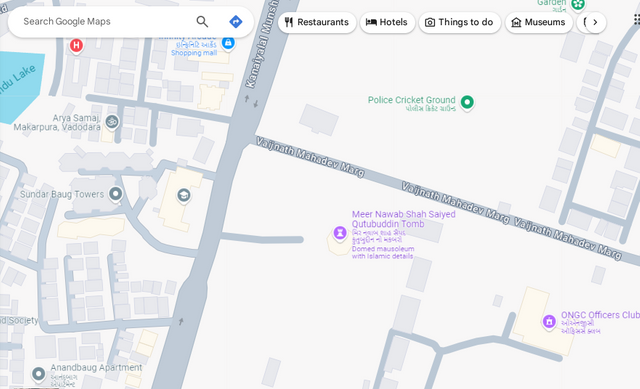Click Arya Samaj, Makarpura, Vadodara label
The width and height of the screenshot is (640, 389).
click(x=57, y=122)
